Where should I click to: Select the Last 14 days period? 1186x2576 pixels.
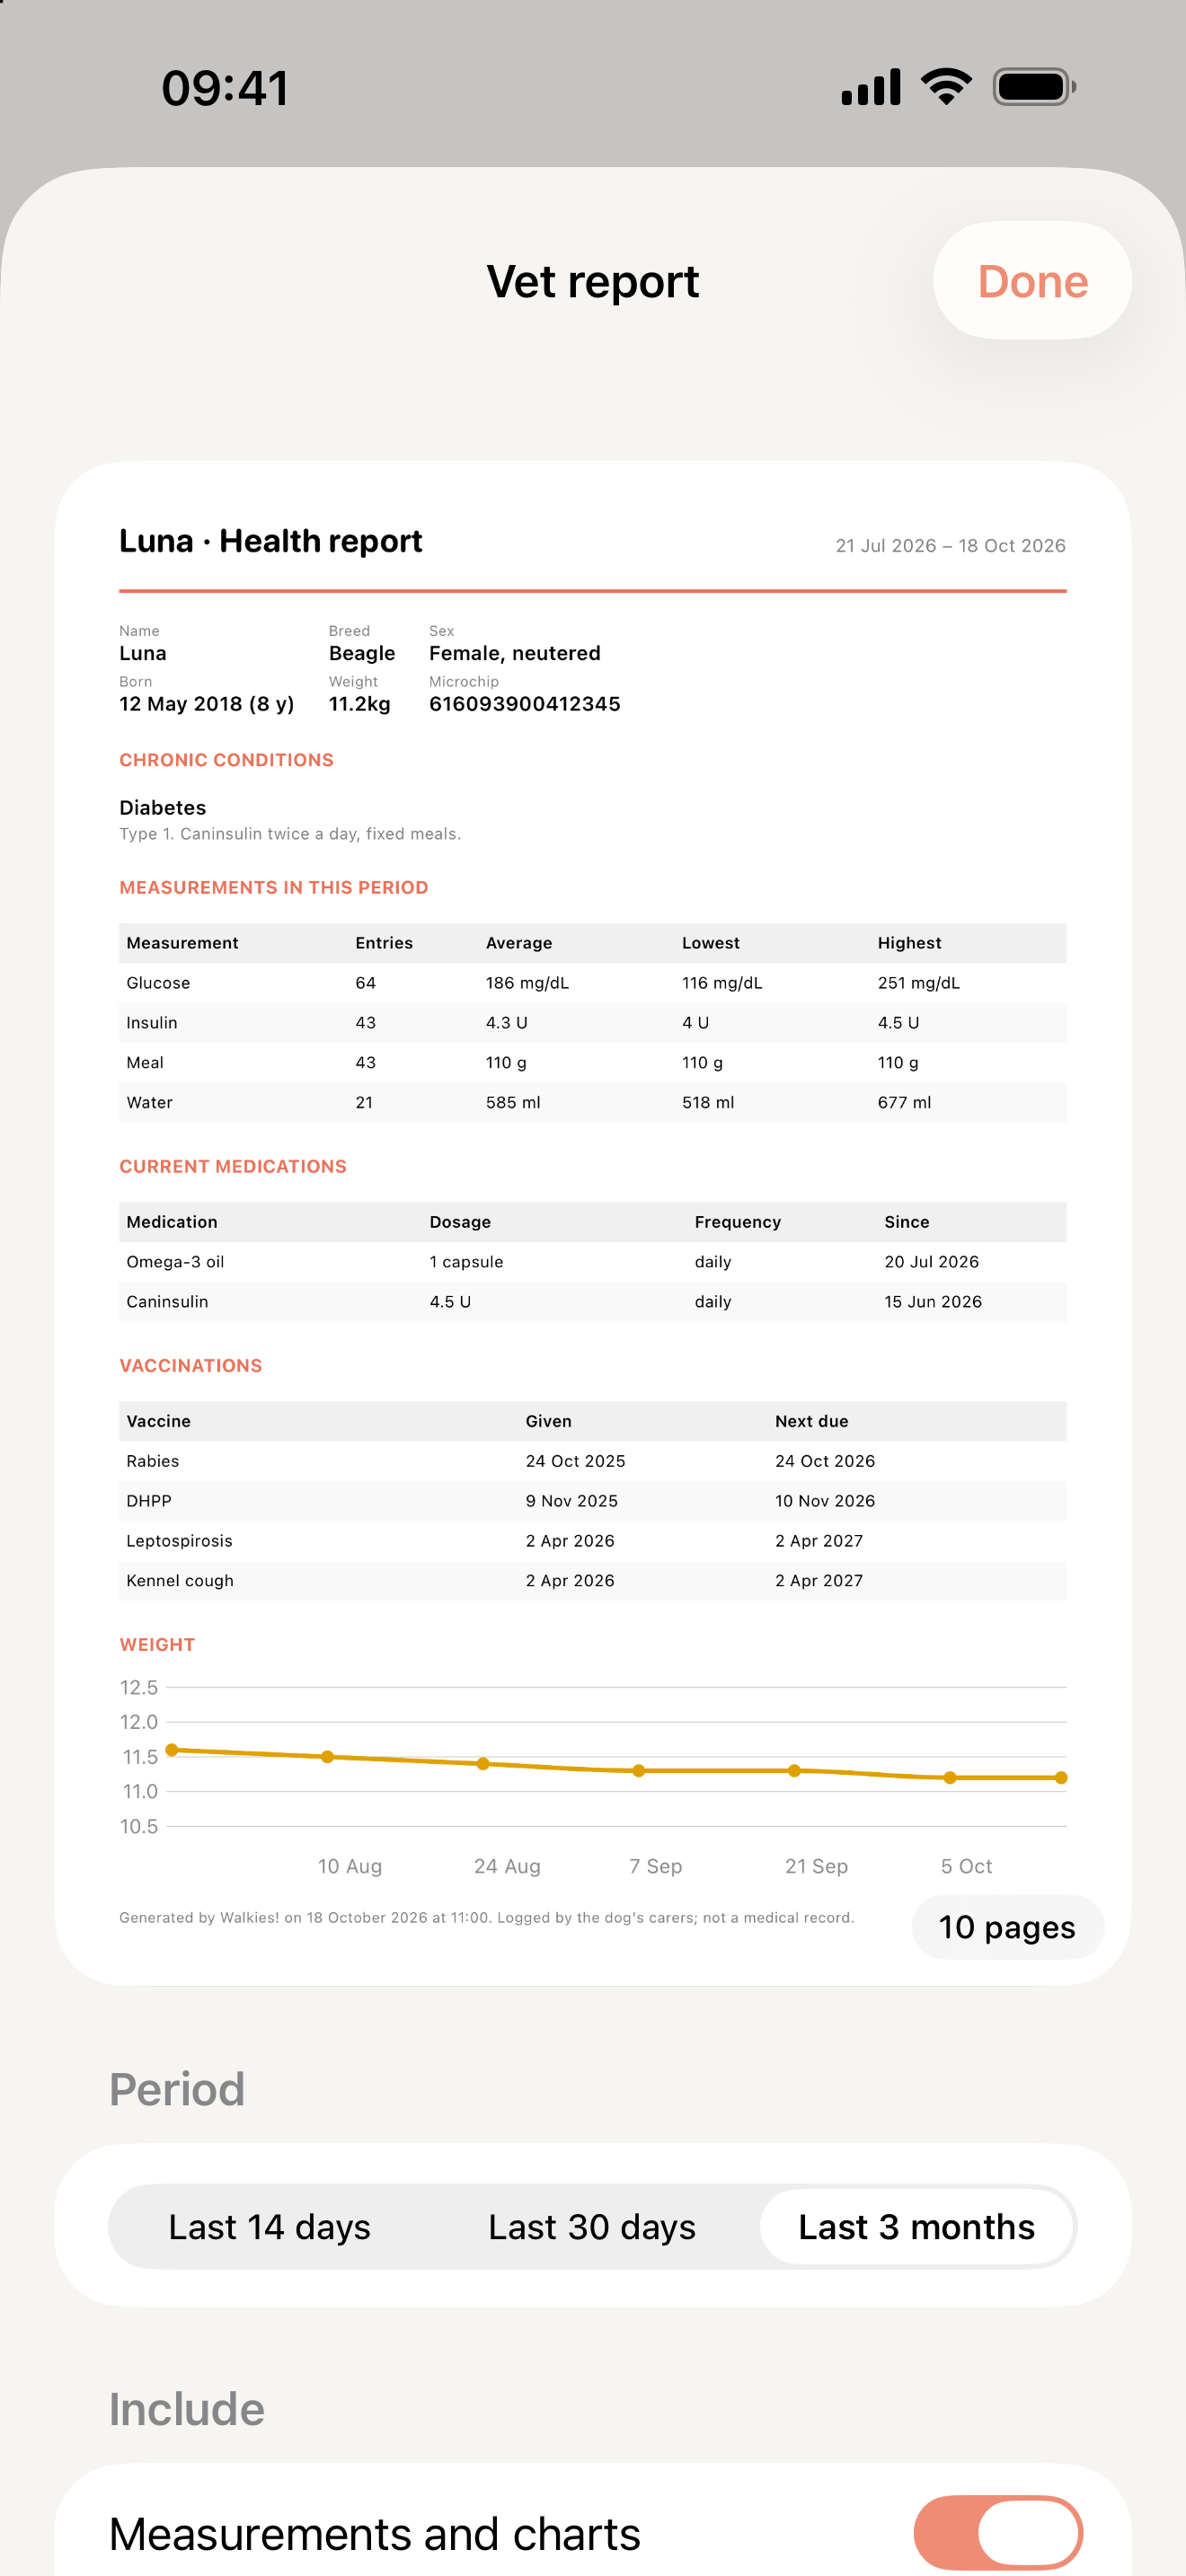[270, 2227]
